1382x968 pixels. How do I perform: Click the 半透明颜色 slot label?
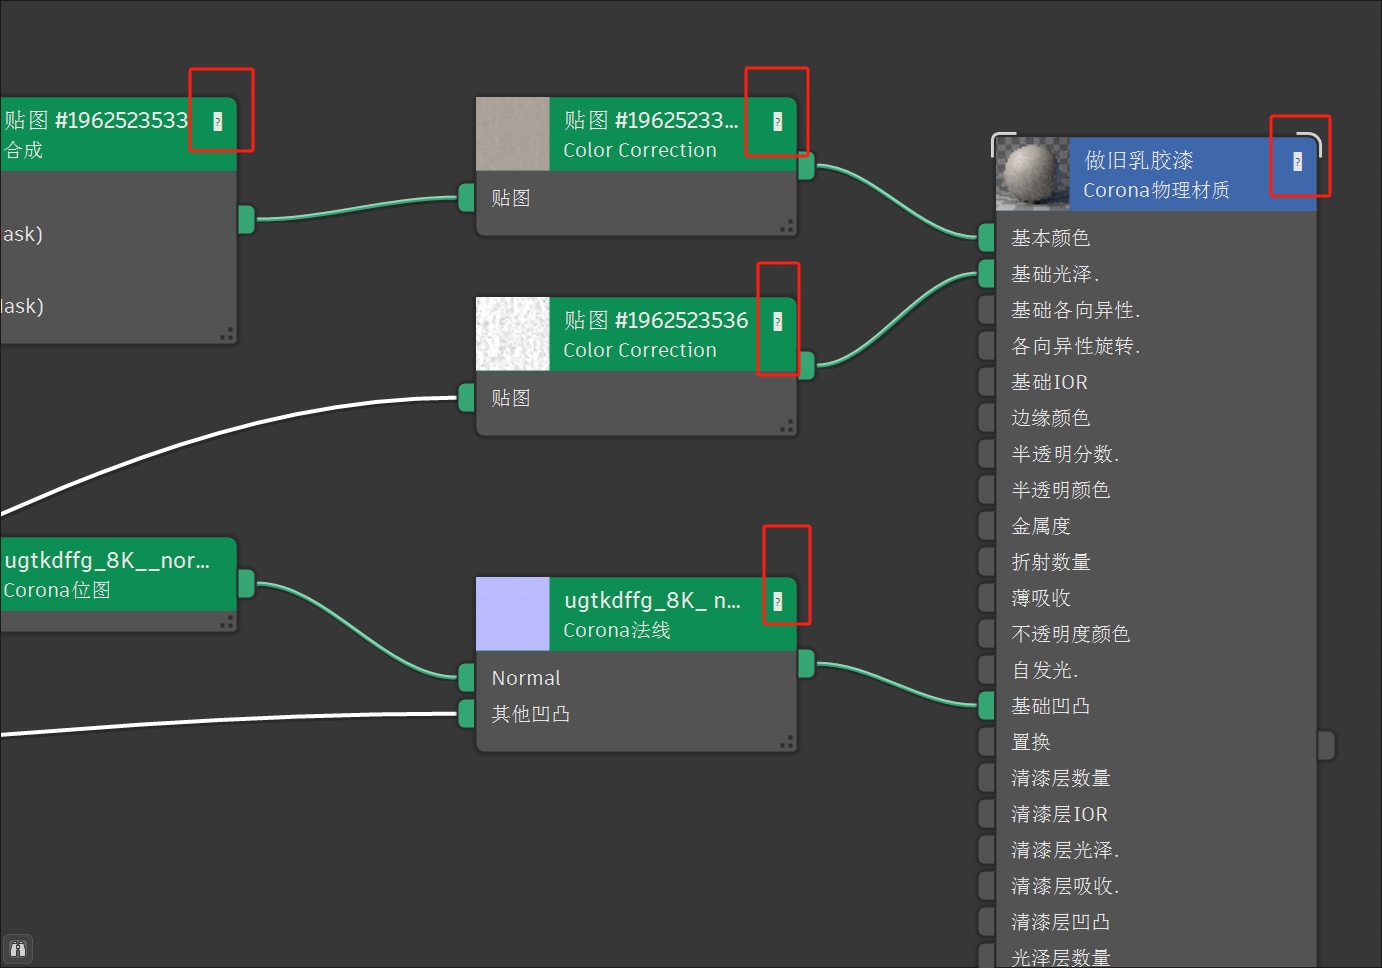click(1060, 491)
